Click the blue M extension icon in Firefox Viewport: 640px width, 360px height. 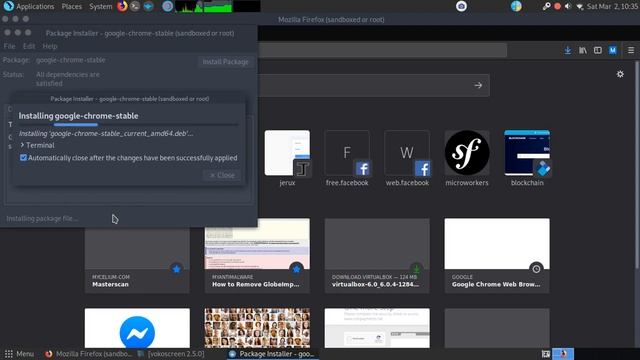pos(613,50)
